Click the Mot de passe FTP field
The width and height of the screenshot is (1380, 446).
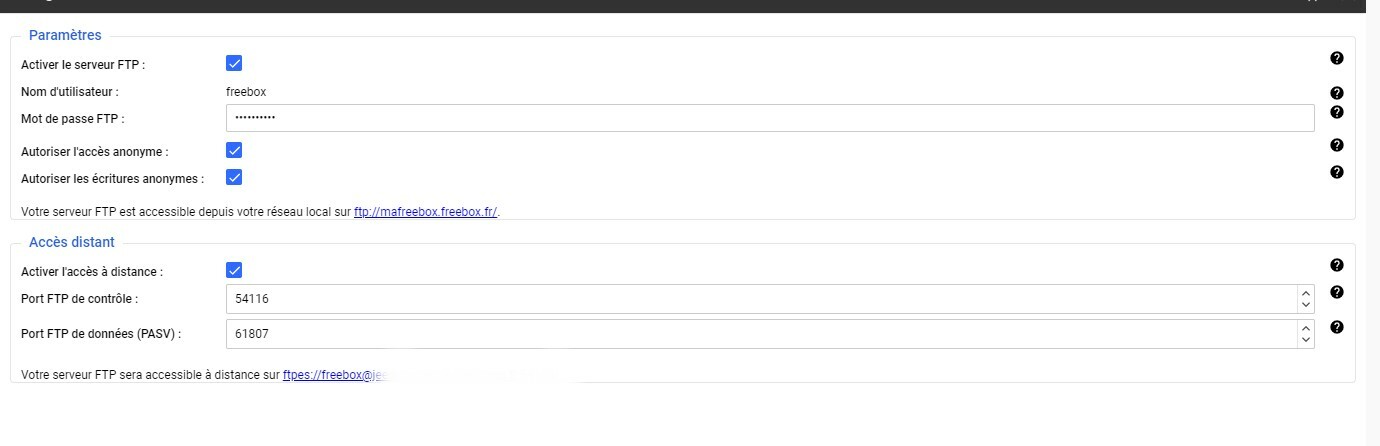770,118
